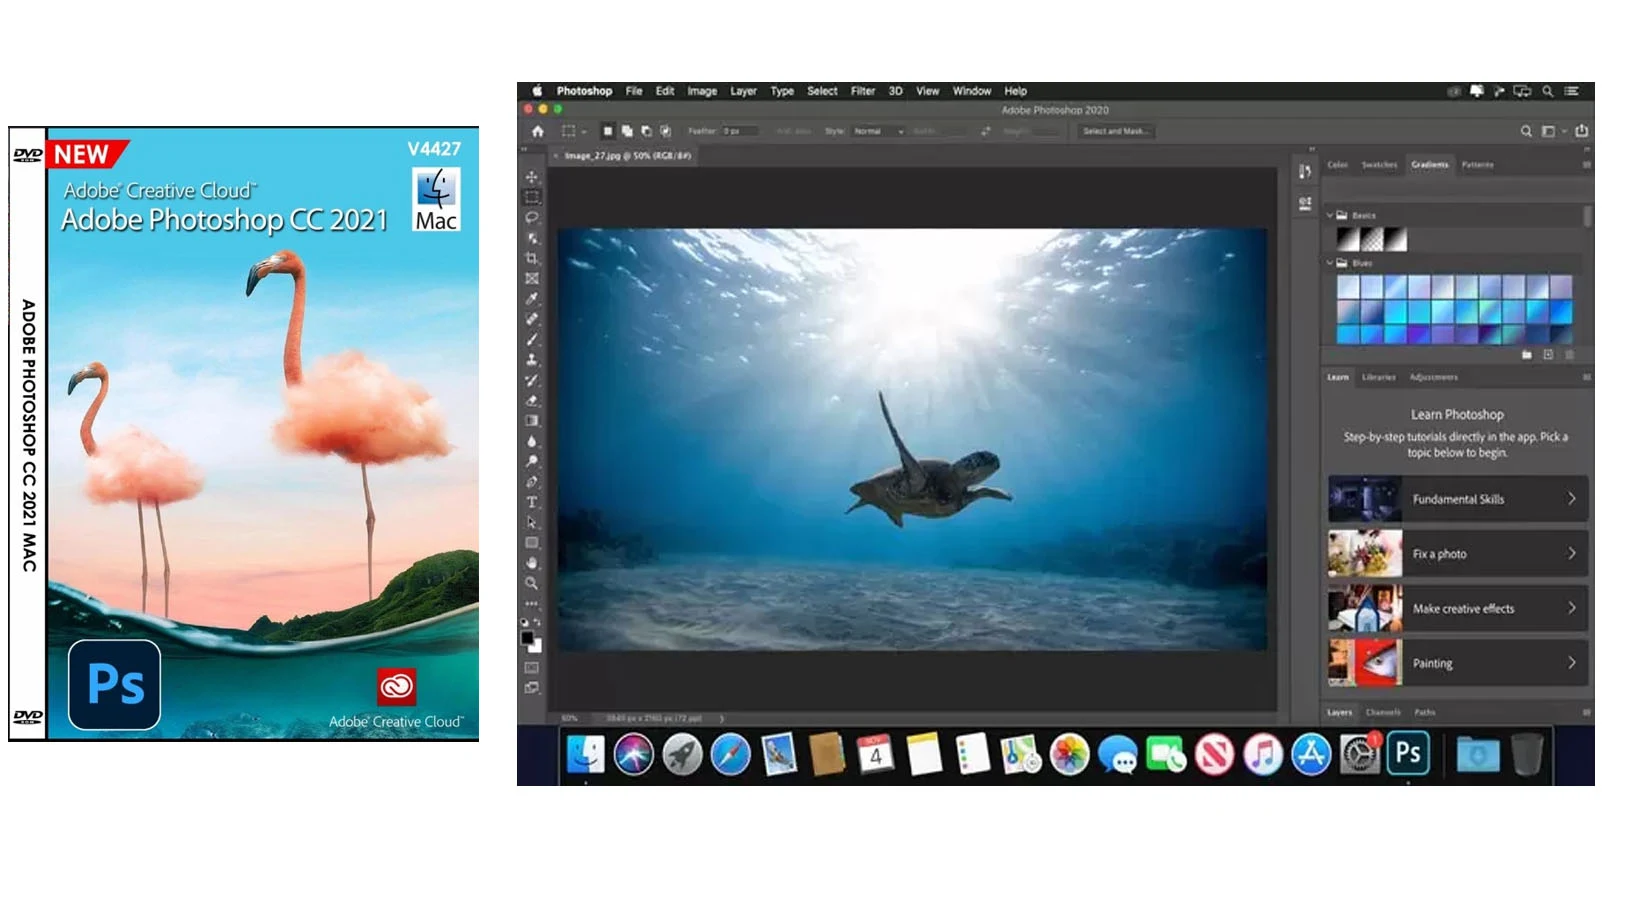Toggle Intersect with selection mode
The width and height of the screenshot is (1626, 900).
(665, 131)
